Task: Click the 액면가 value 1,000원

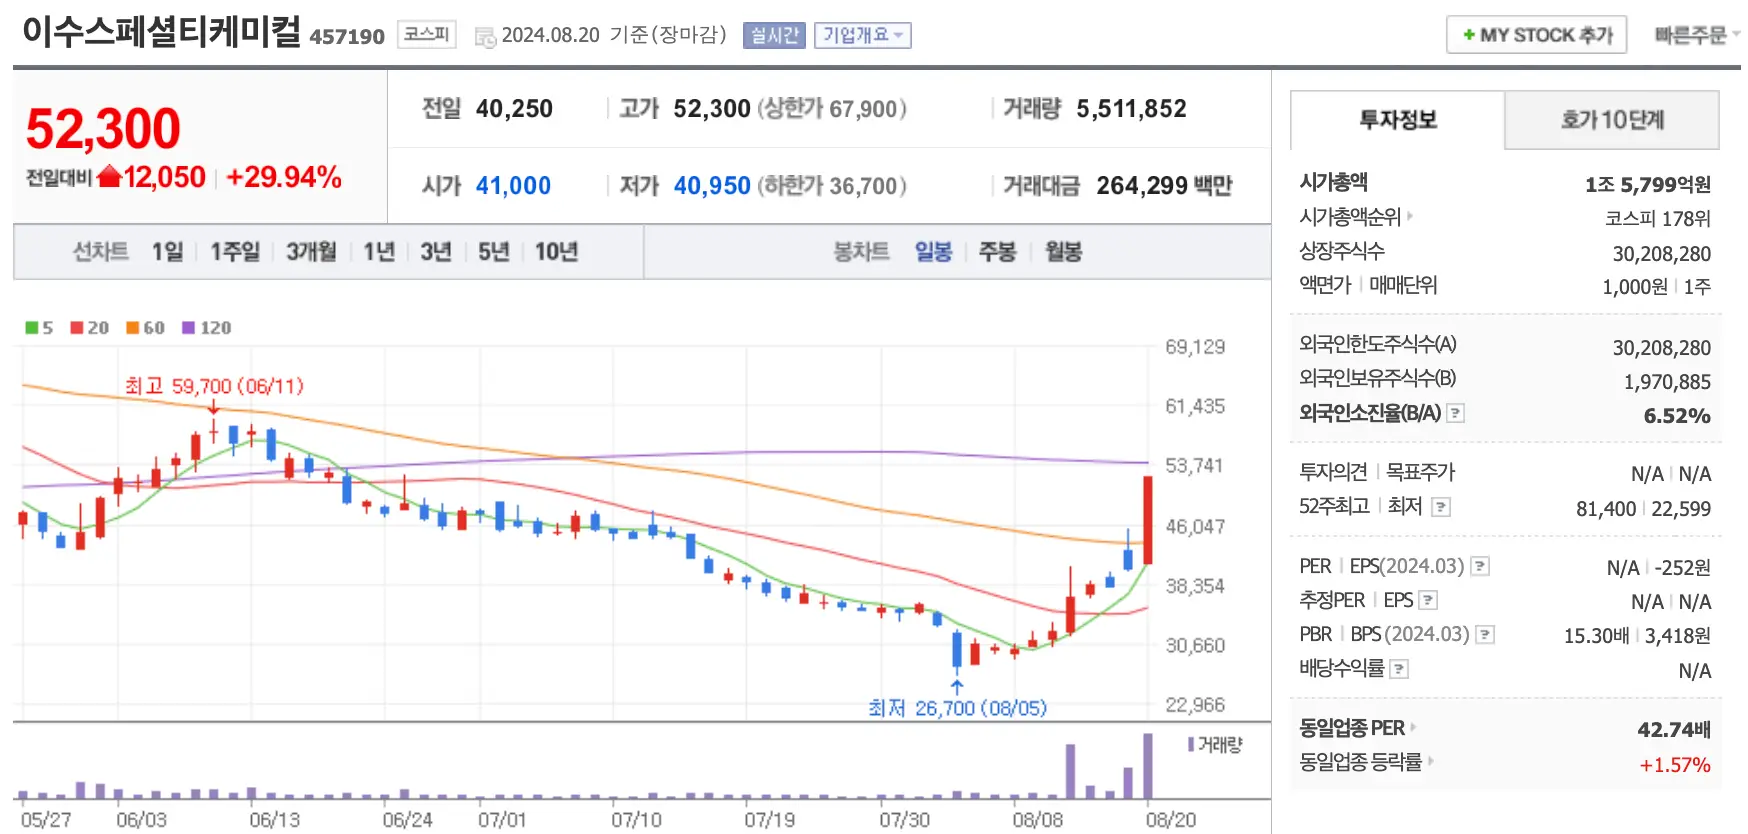Action: click(1635, 287)
